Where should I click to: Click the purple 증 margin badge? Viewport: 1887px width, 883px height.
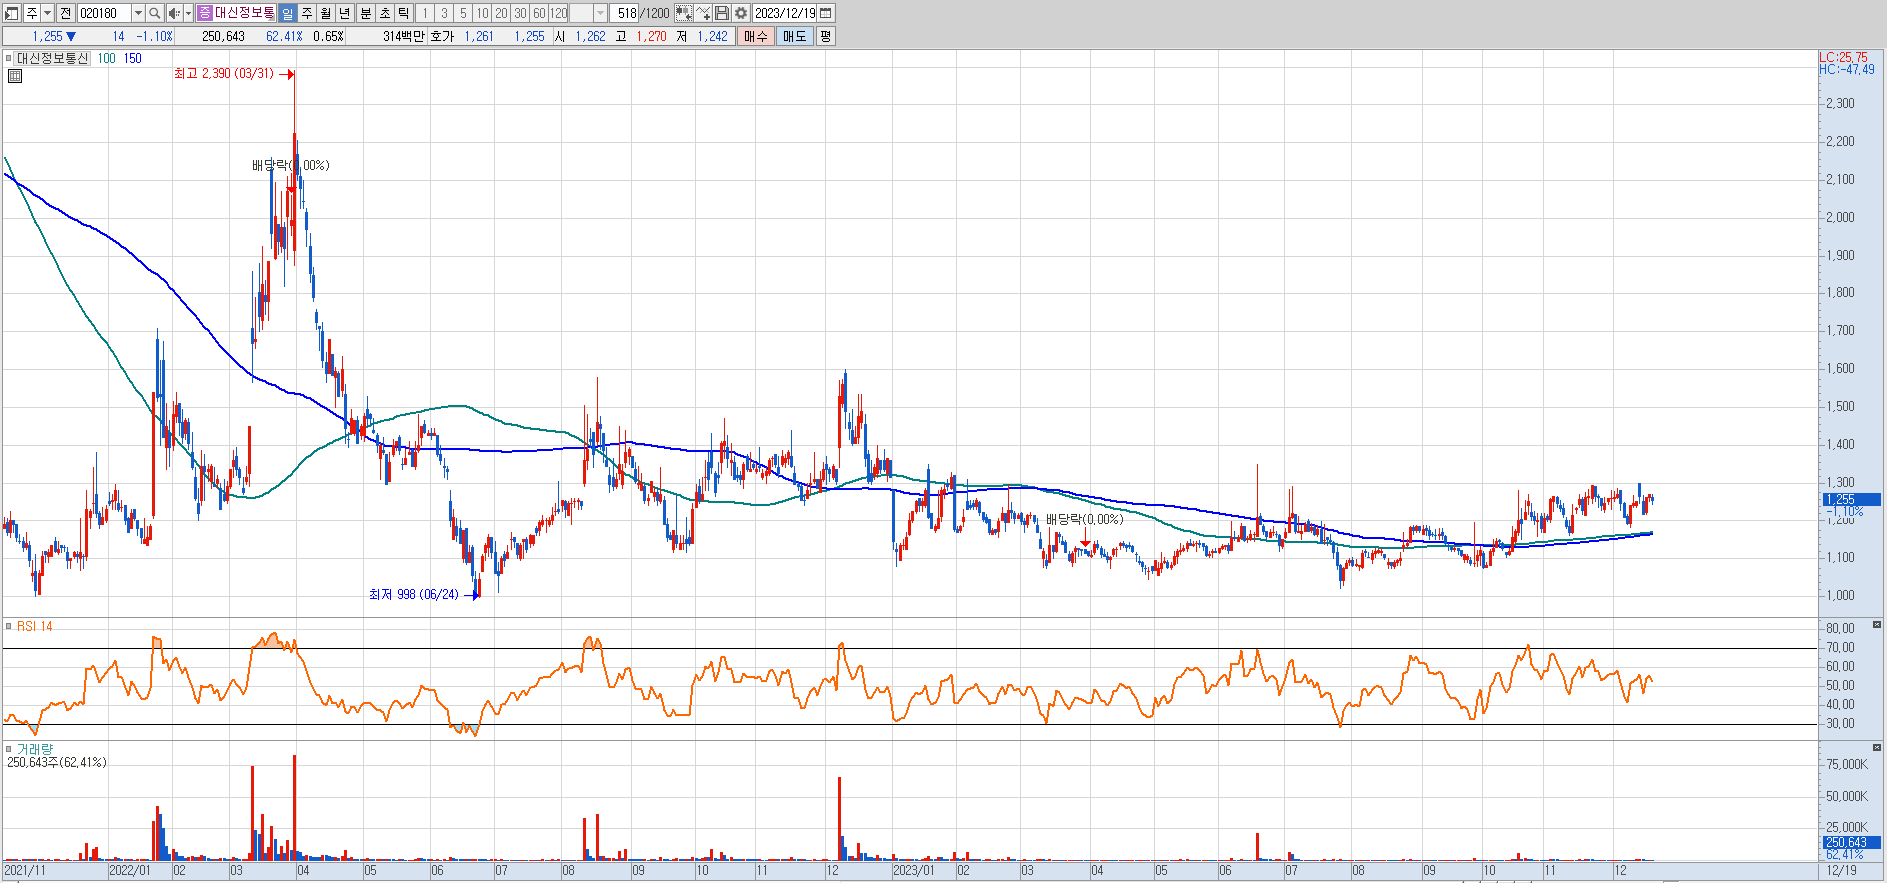click(205, 13)
